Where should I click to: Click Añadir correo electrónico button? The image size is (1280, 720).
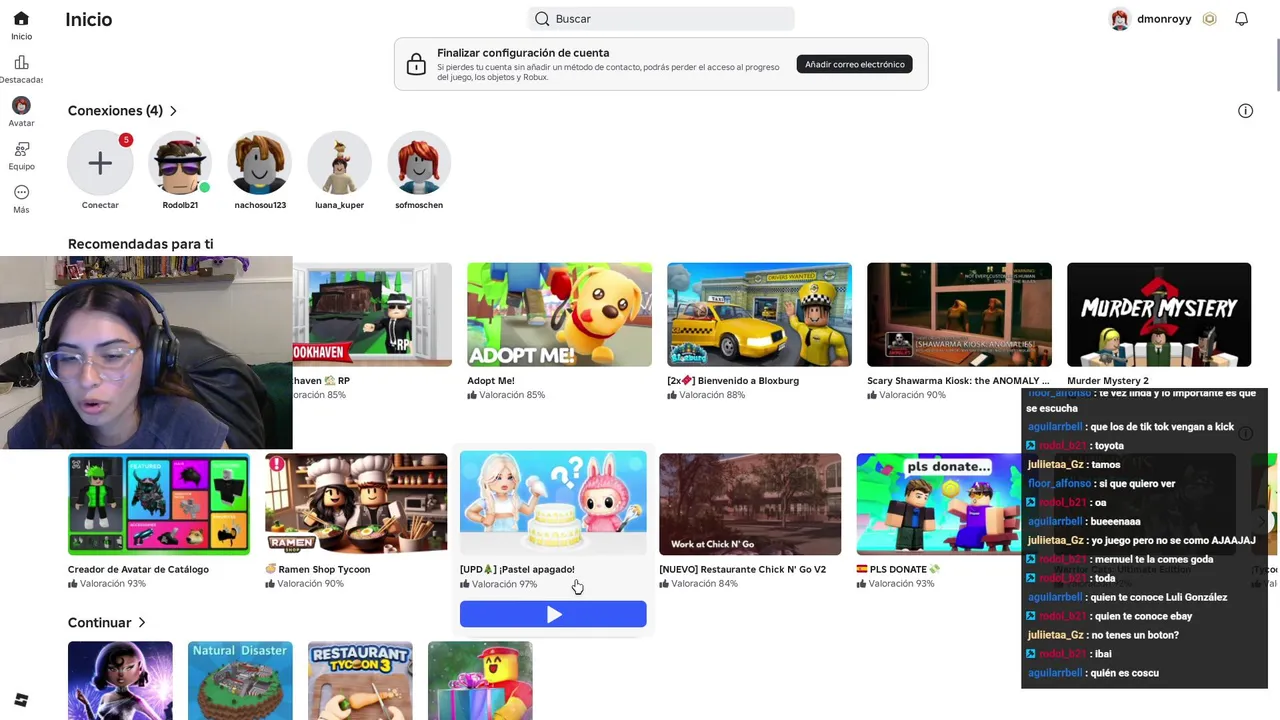click(x=855, y=64)
